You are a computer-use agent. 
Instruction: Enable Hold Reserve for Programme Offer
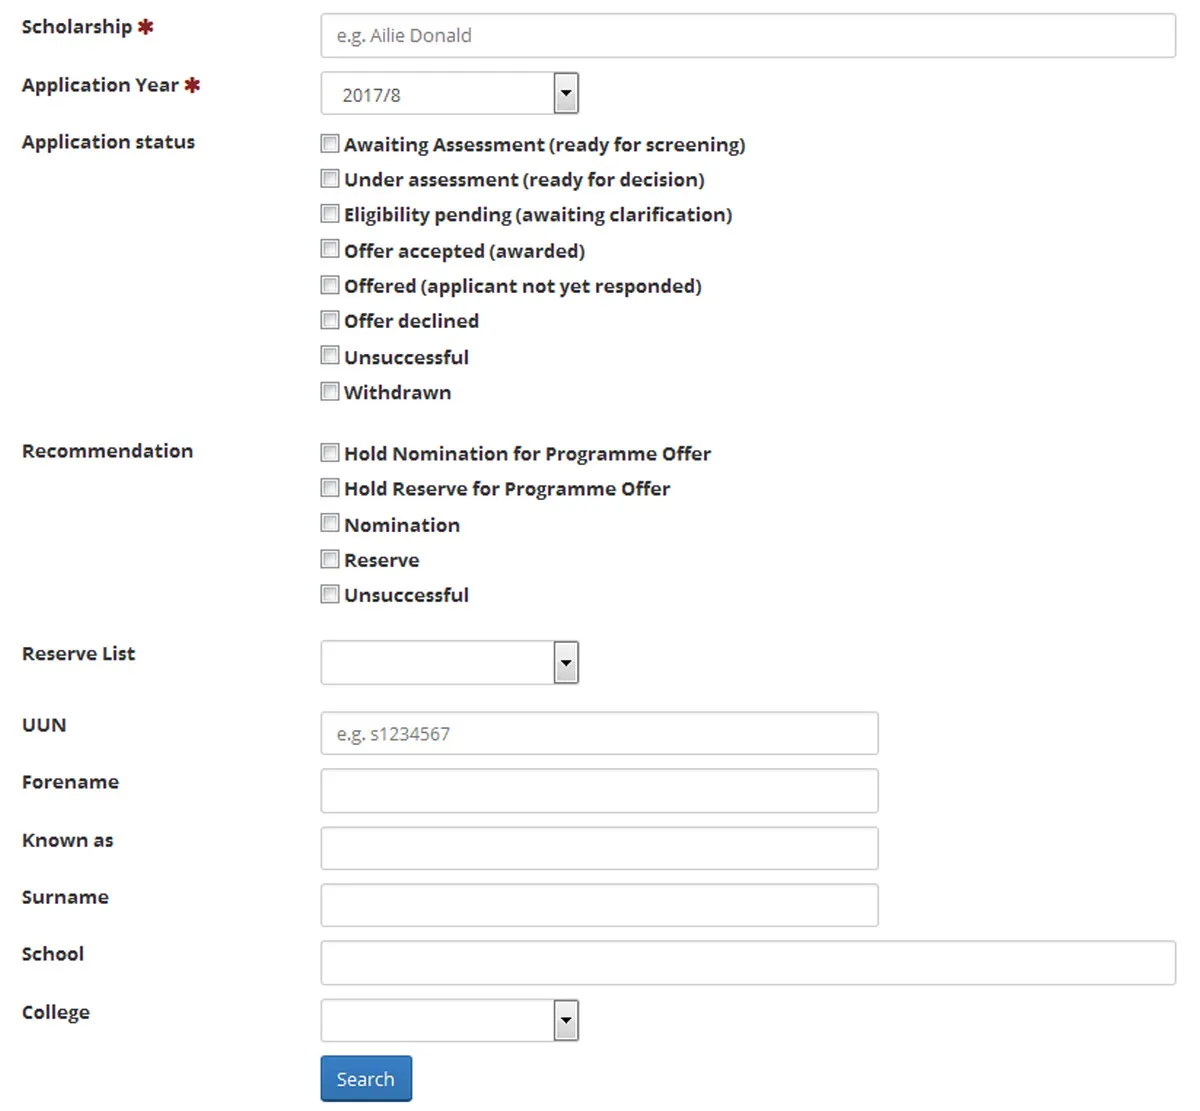(x=330, y=487)
